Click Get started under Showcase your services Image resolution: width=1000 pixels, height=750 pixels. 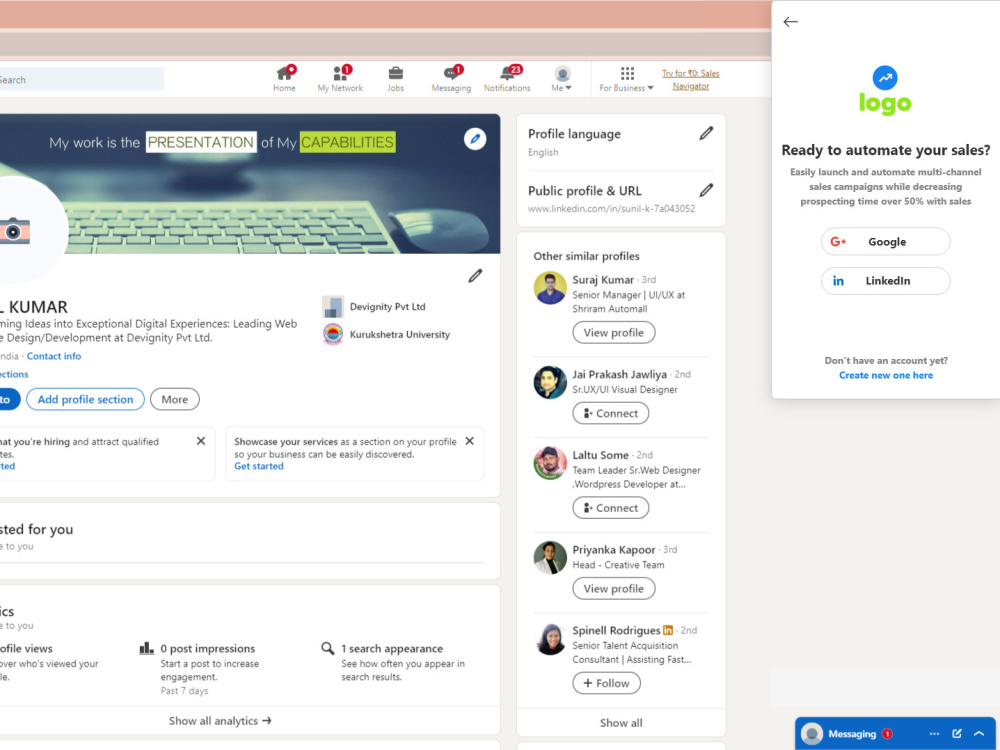[x=258, y=466]
